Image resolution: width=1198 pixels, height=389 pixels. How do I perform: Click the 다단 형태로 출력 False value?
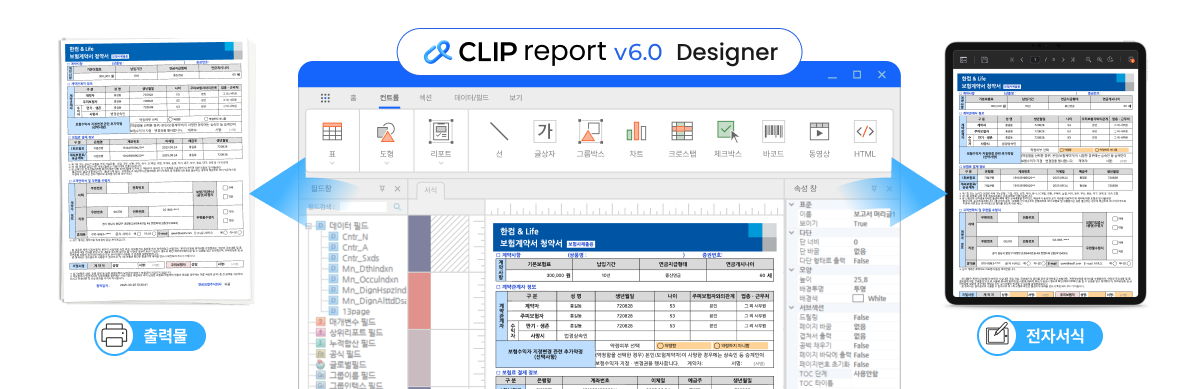click(861, 261)
